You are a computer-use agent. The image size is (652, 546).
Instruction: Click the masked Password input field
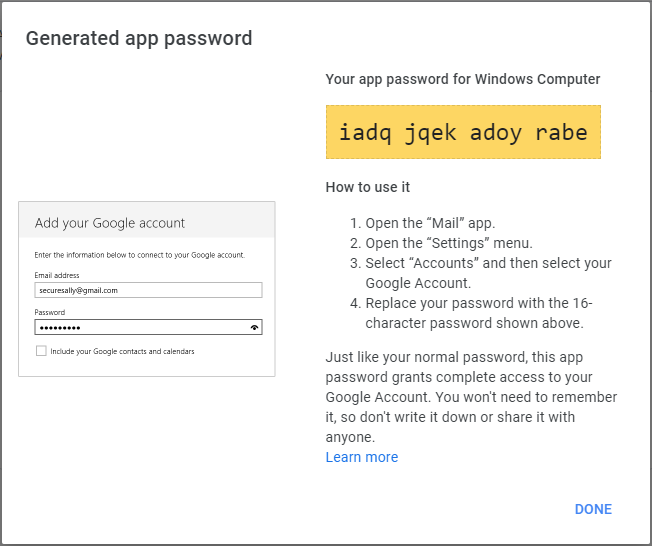pos(140,327)
